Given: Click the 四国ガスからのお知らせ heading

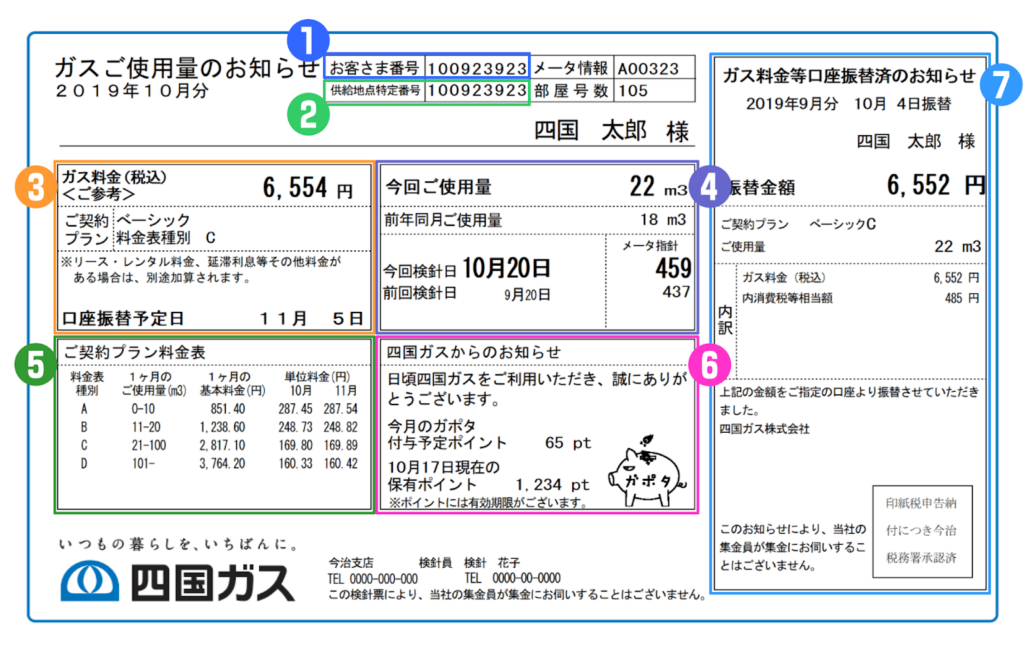Looking at the screenshot, I should tap(474, 353).
